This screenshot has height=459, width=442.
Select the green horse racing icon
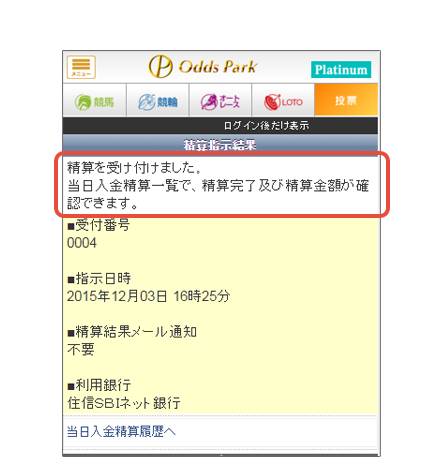(83, 102)
